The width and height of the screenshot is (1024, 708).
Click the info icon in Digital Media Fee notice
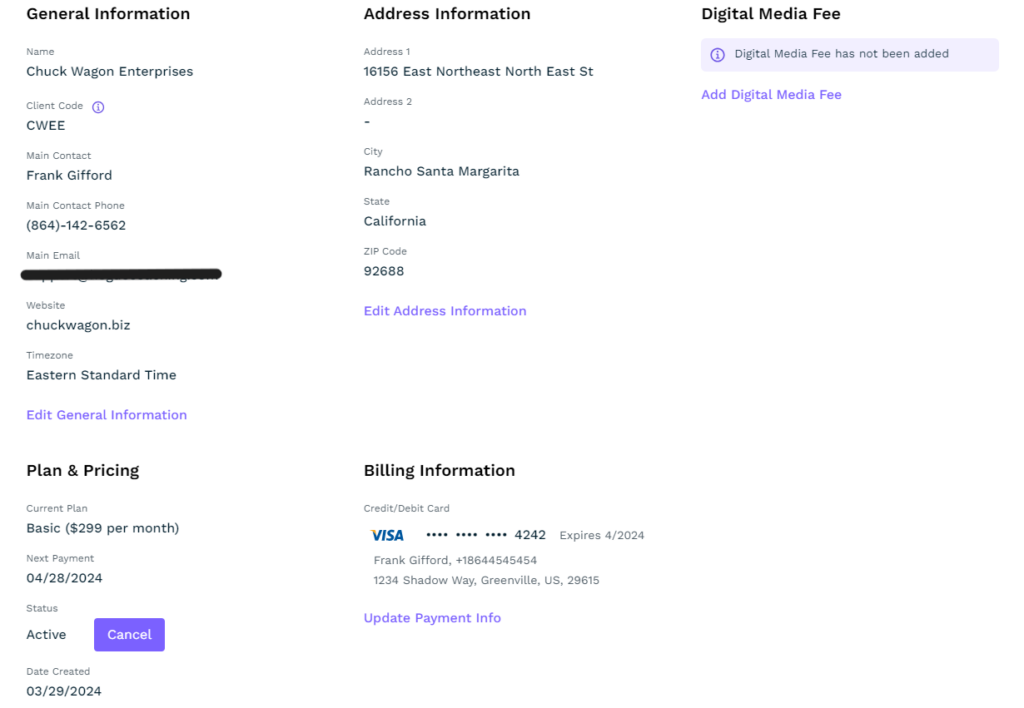pos(717,55)
